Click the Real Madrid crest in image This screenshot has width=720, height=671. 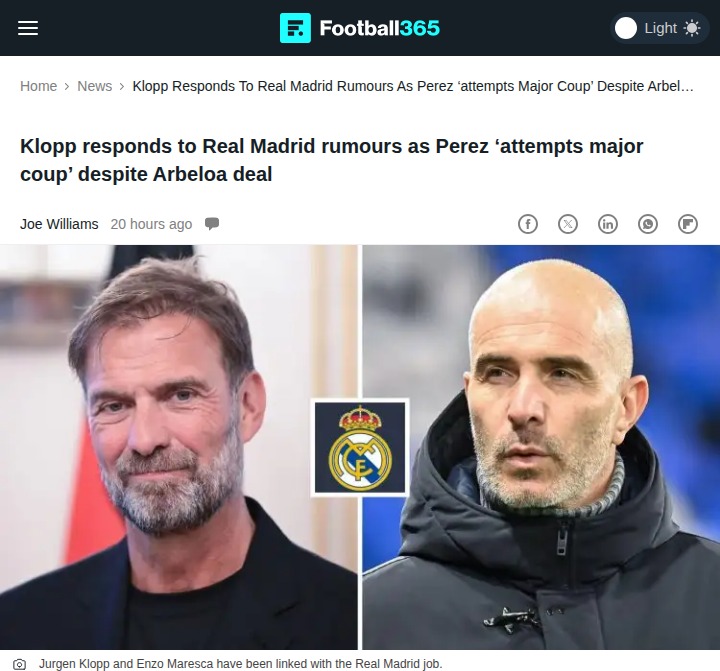click(x=360, y=447)
